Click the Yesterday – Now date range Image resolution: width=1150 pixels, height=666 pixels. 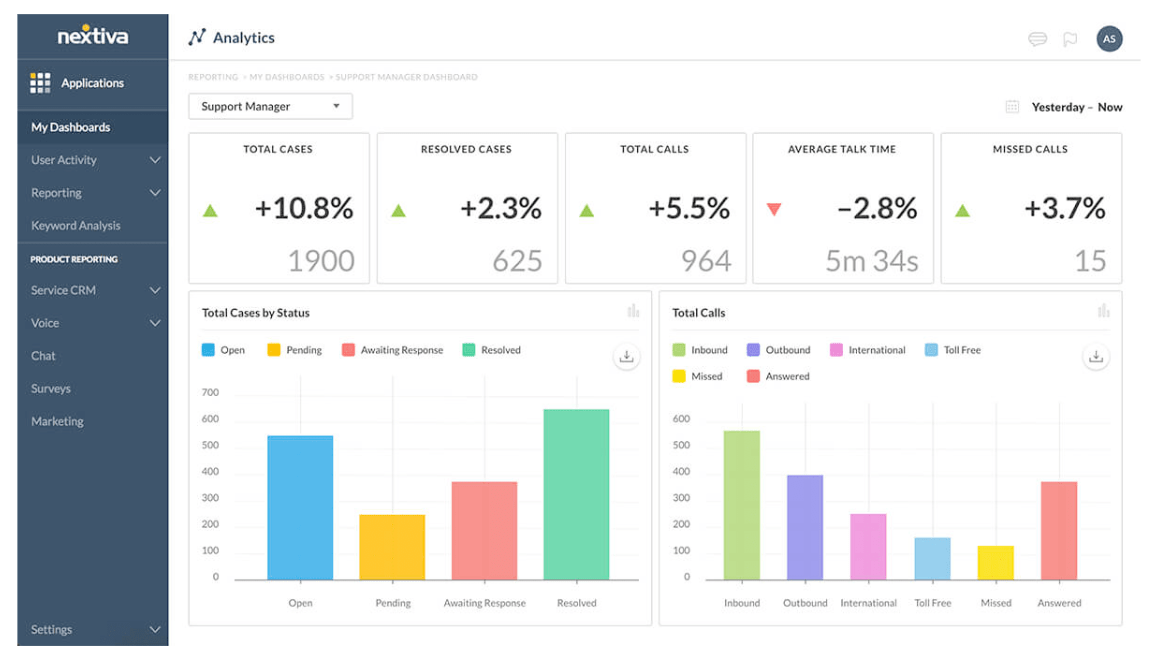tap(1076, 107)
